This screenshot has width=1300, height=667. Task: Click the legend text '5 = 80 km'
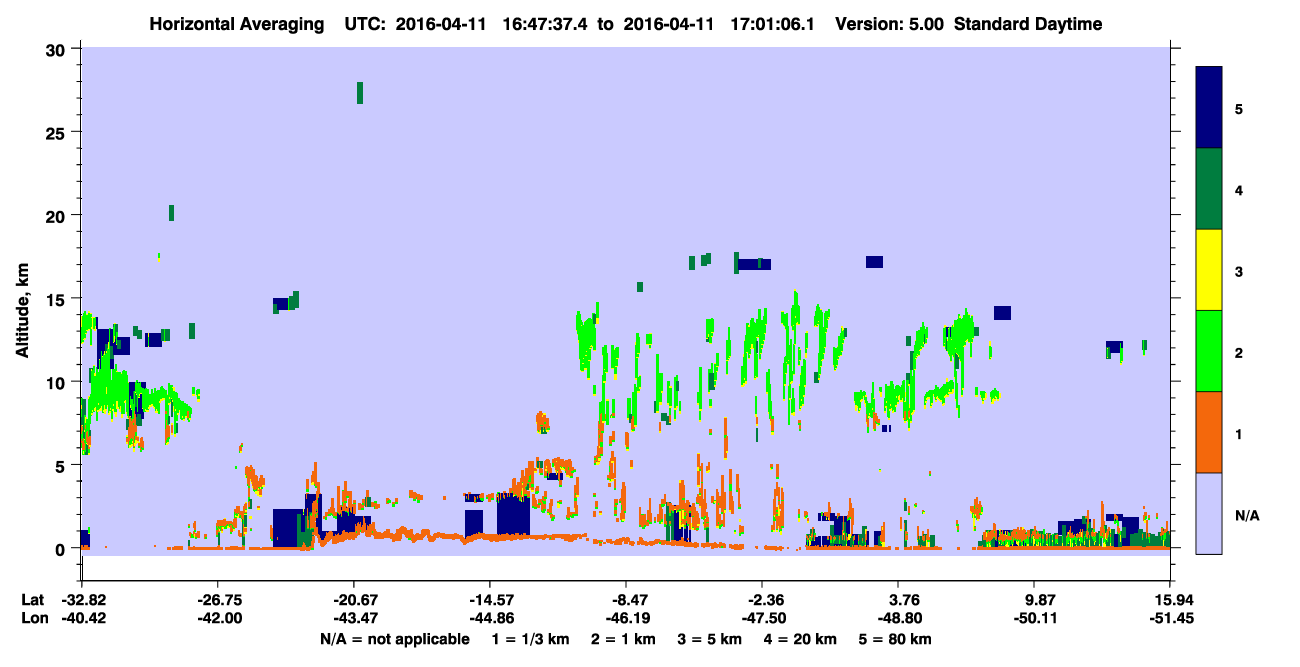(896, 640)
